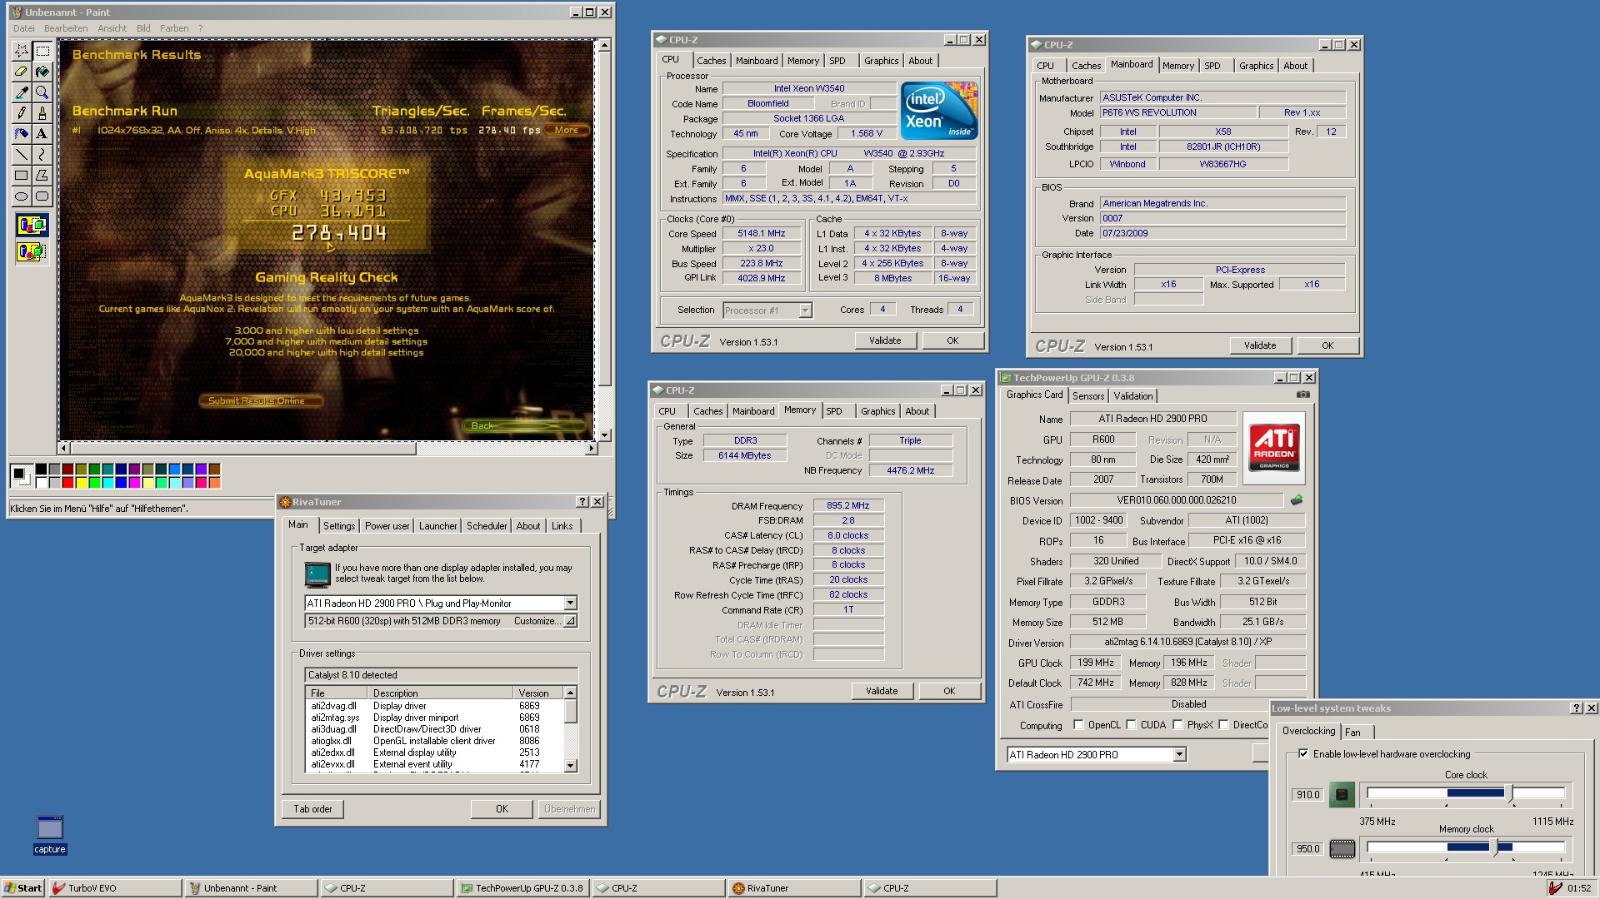Toggle the CUDA checkbox in GPU-Z
Screen dimensions: 1600x899
[1131, 725]
